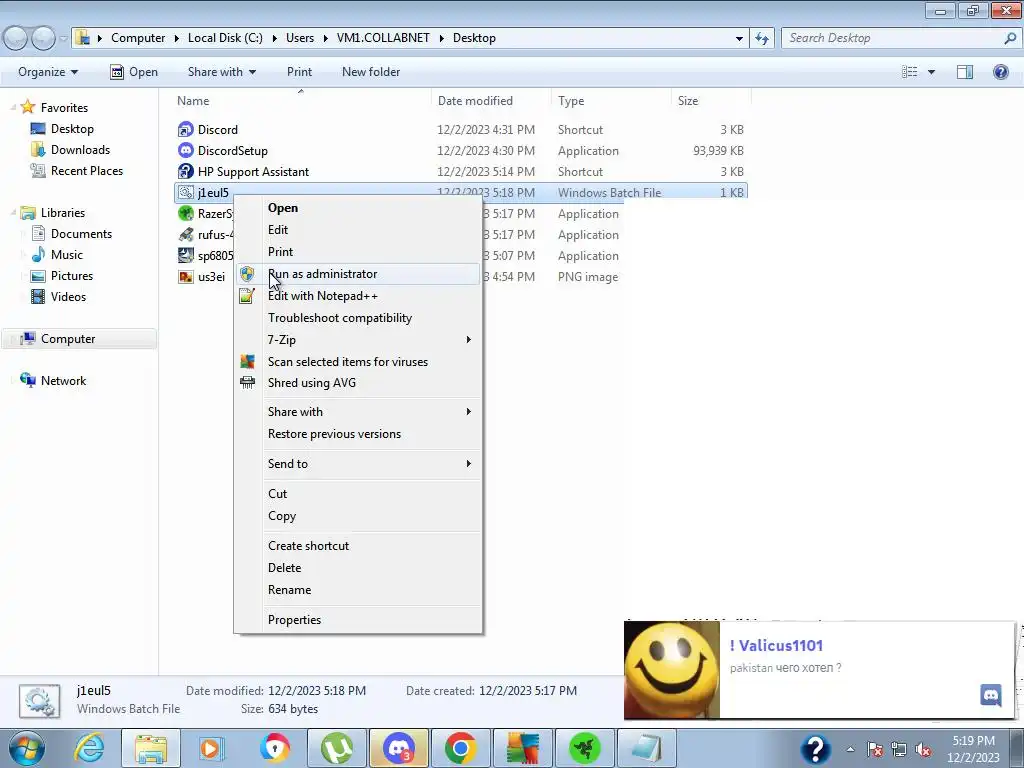This screenshot has height=768, width=1024.
Task: Click the network tray icon
Action: (x=899, y=750)
